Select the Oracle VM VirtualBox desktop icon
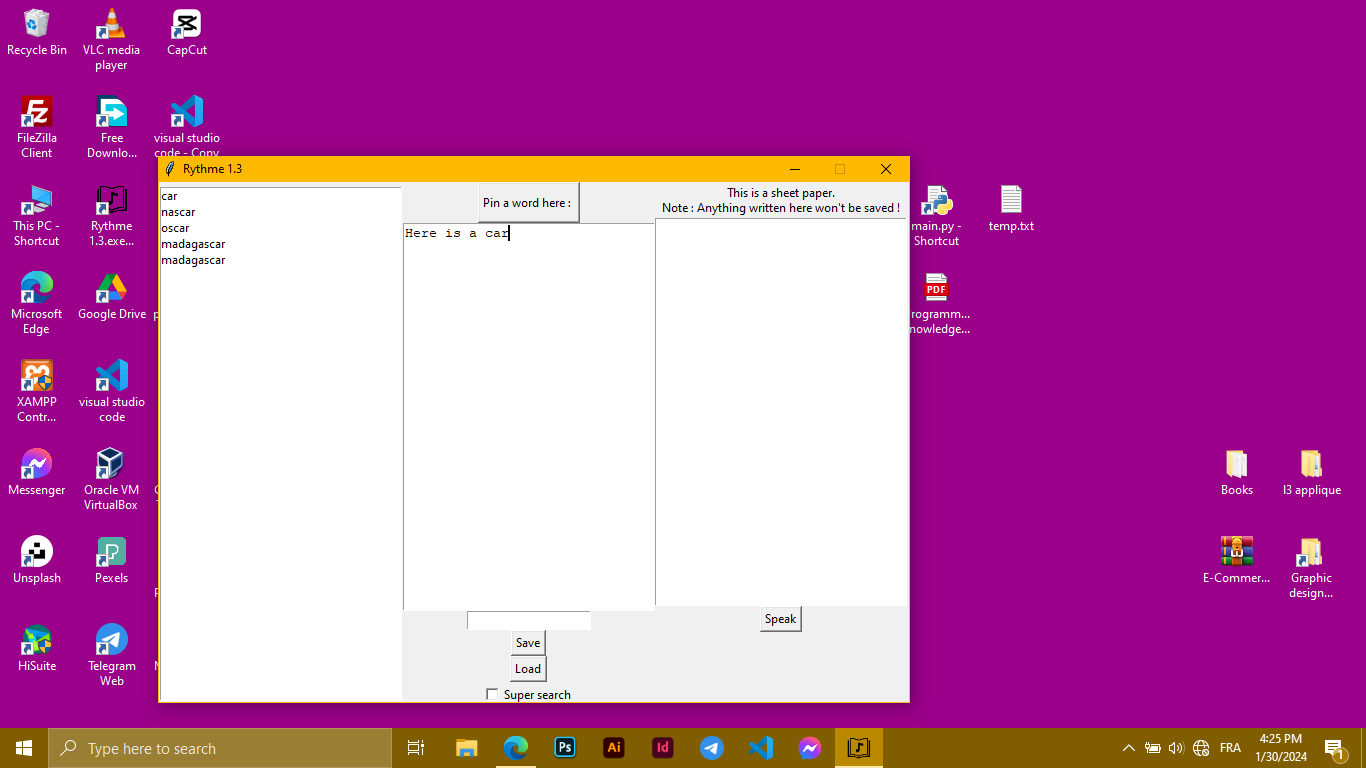 111,479
